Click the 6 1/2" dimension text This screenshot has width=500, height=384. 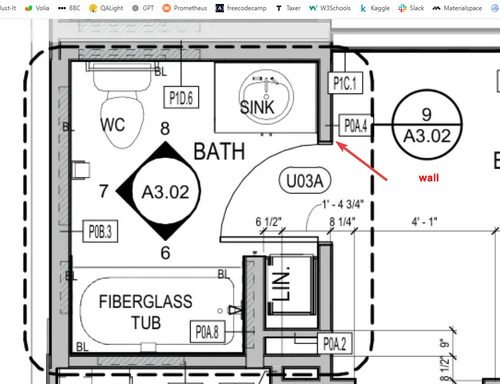pos(269,222)
